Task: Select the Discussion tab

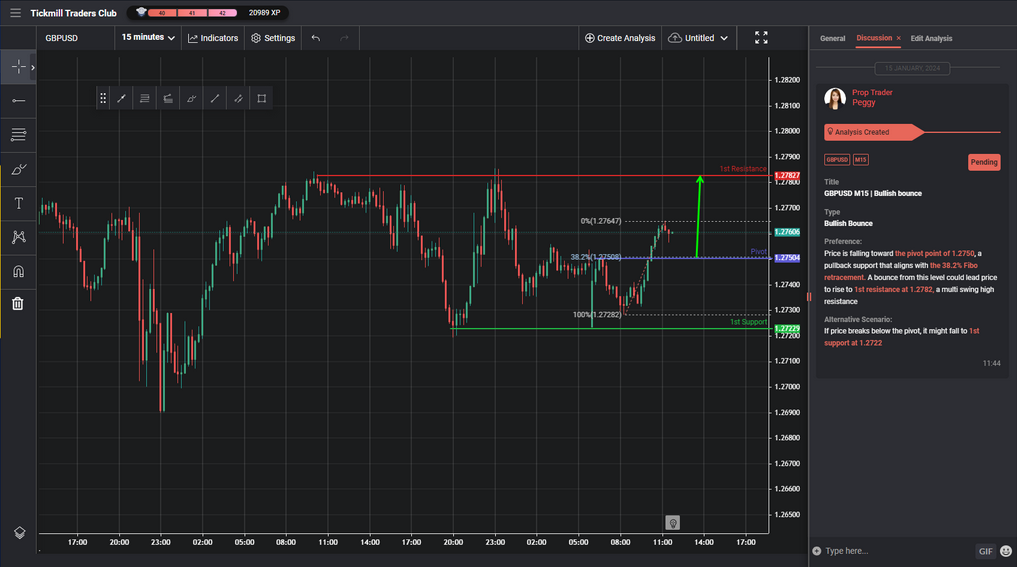Action: pyautogui.click(x=874, y=38)
